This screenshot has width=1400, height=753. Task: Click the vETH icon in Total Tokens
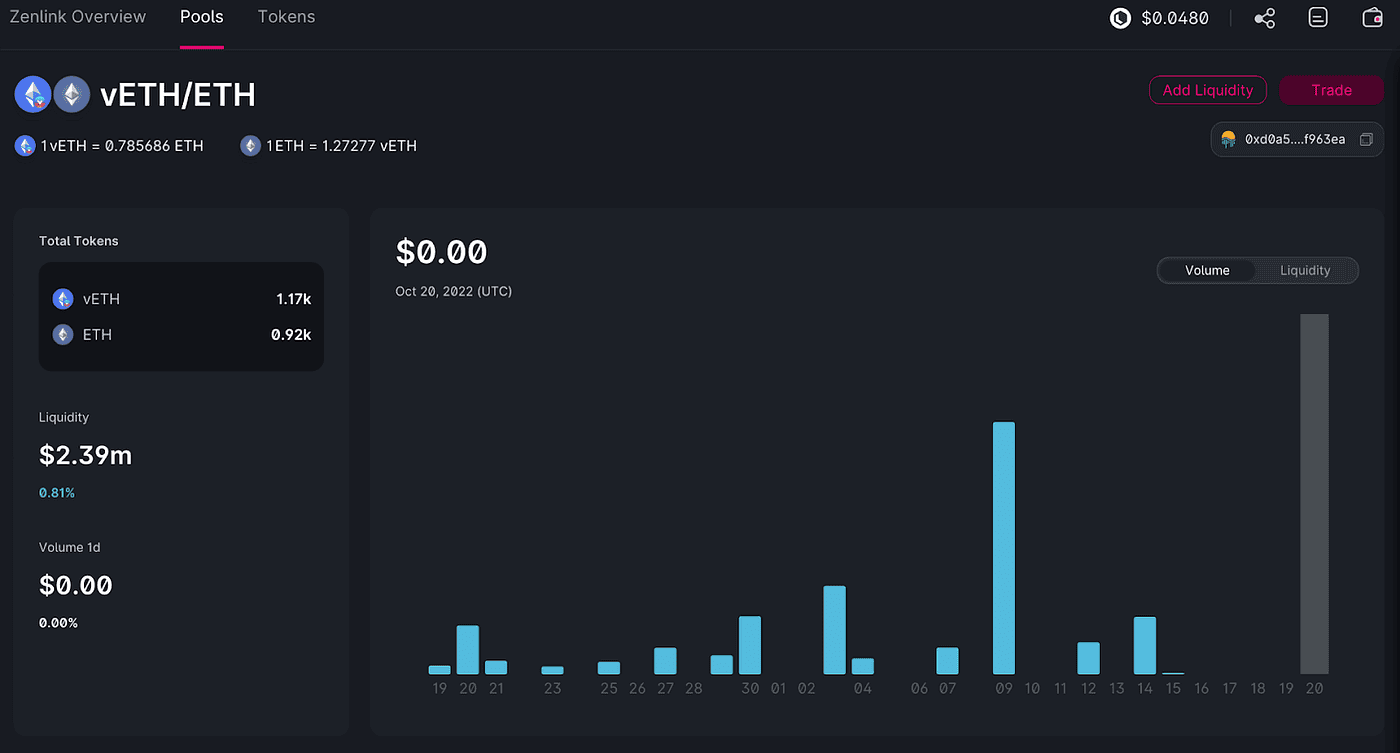click(x=63, y=299)
